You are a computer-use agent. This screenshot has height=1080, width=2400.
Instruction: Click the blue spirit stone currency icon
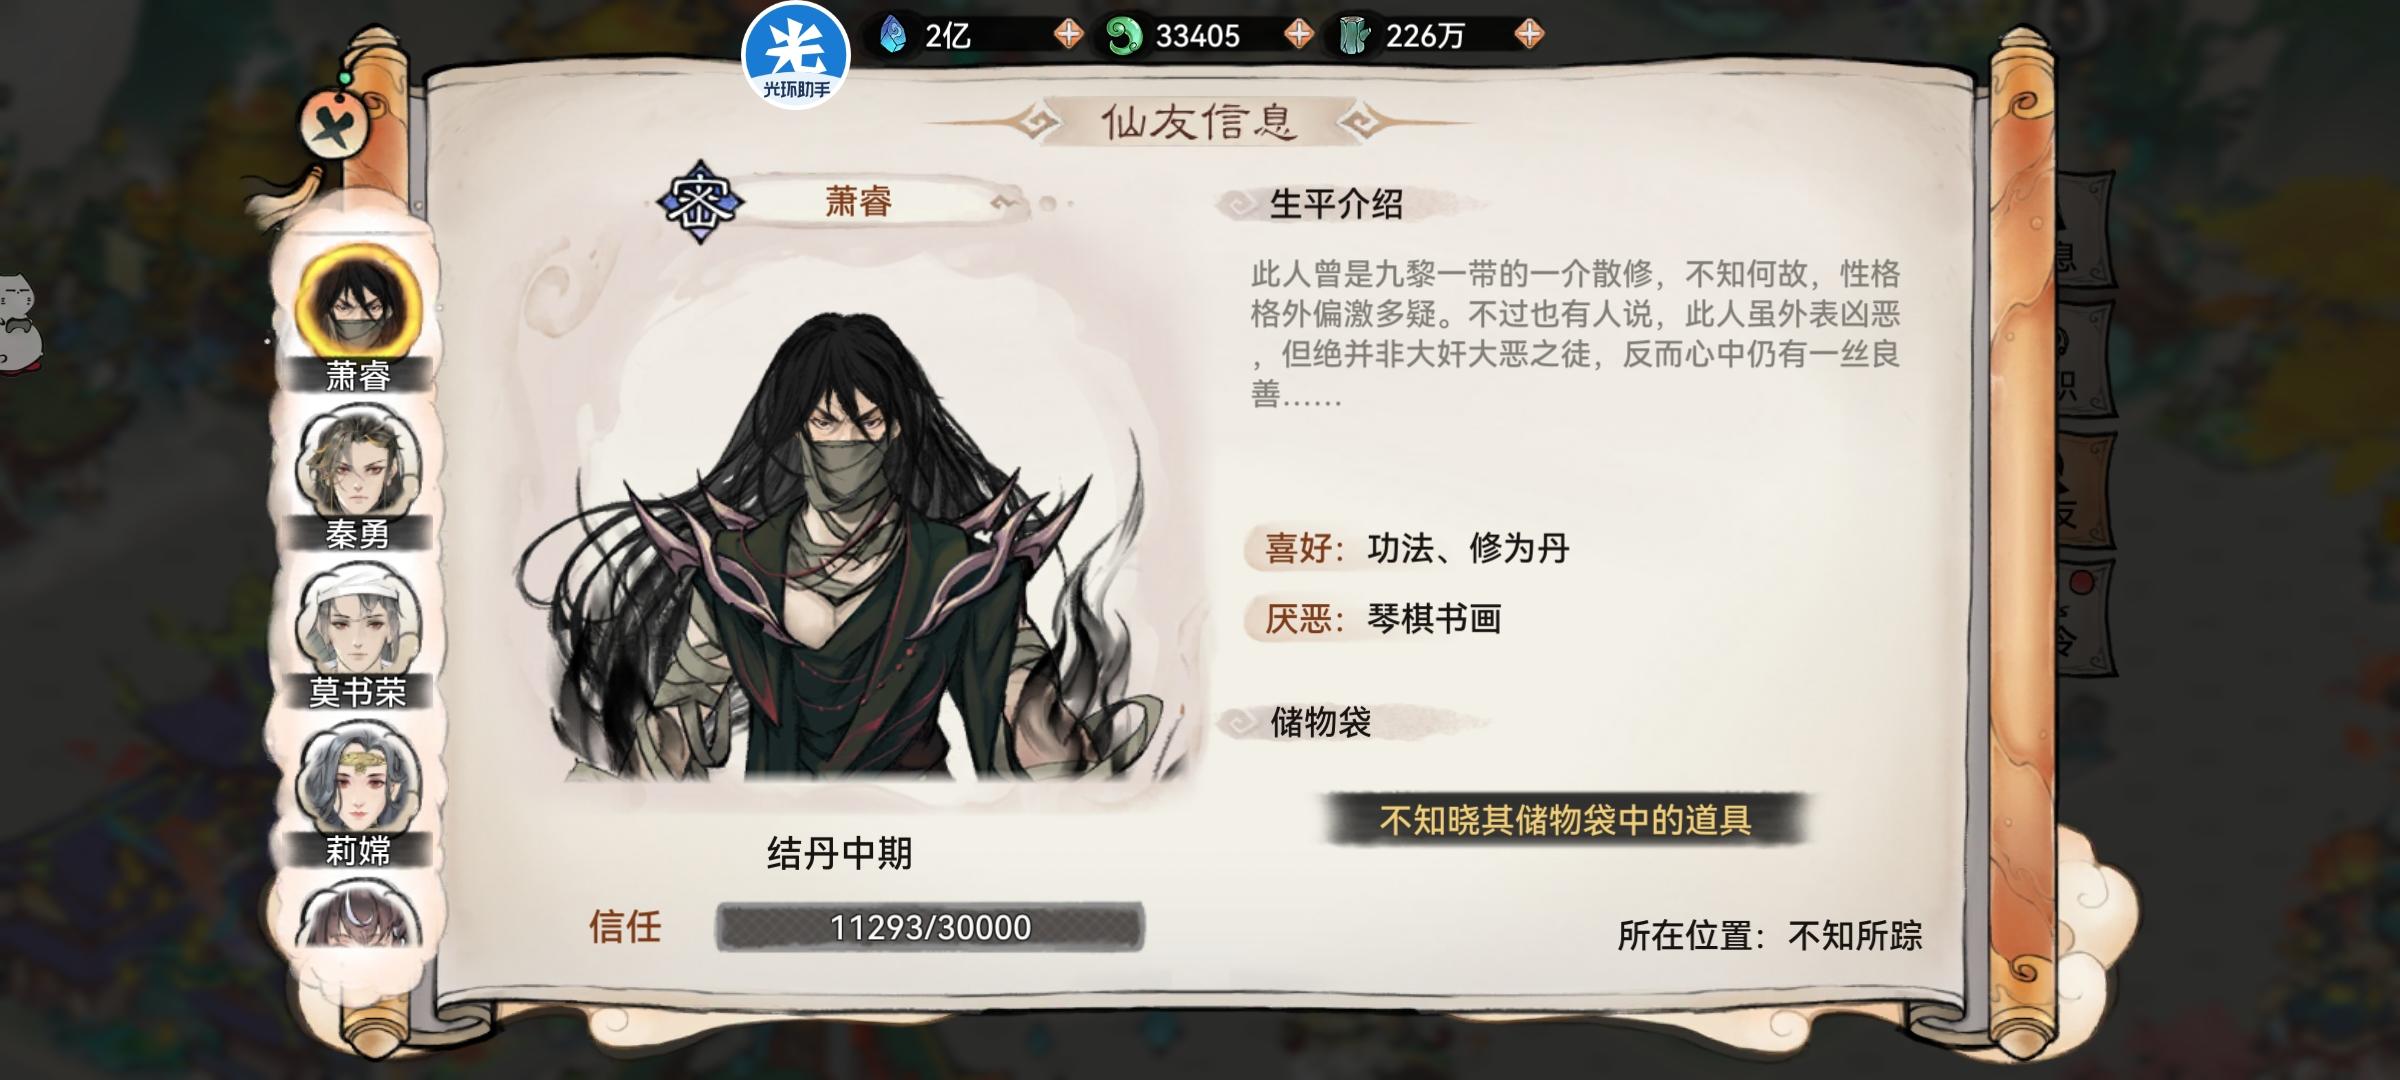pyautogui.click(x=893, y=36)
